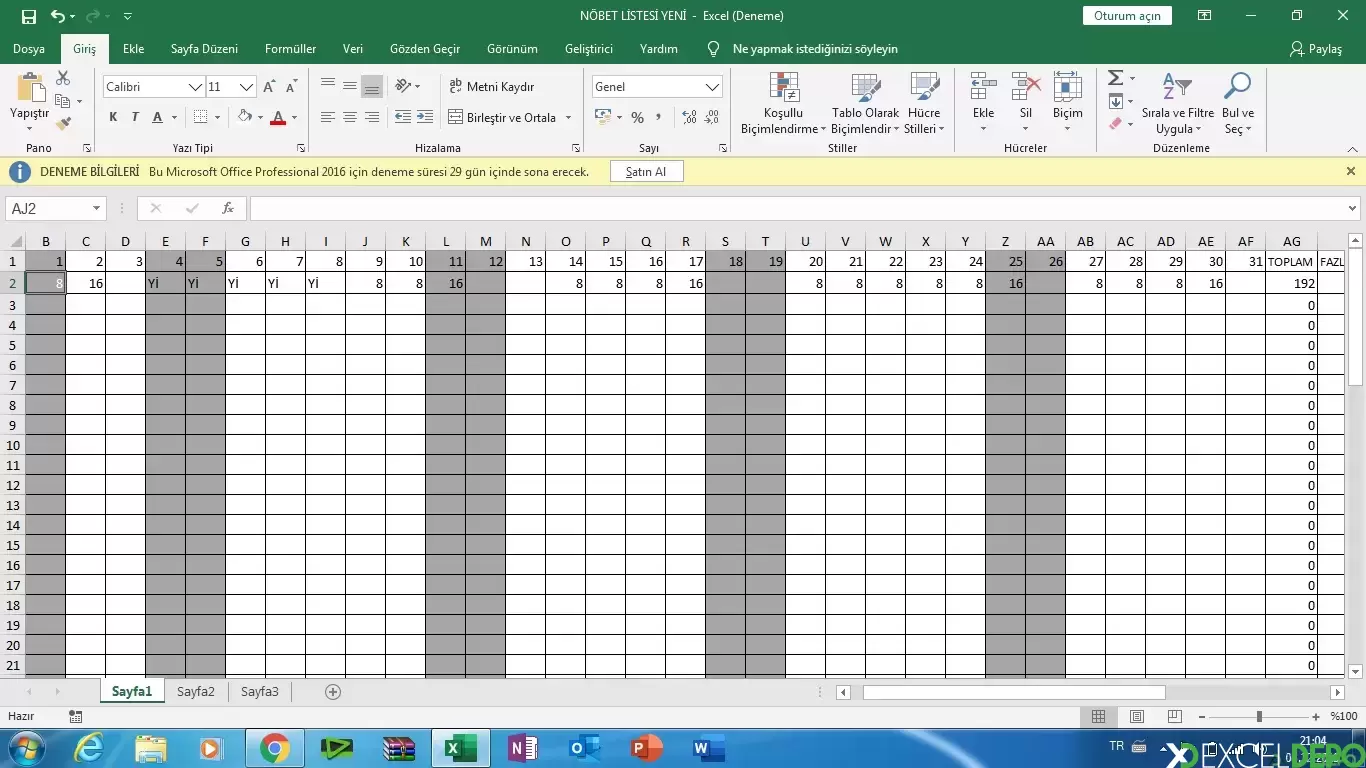Select middle vertical alignment
Image resolution: width=1366 pixels, height=768 pixels.
[x=350, y=86]
